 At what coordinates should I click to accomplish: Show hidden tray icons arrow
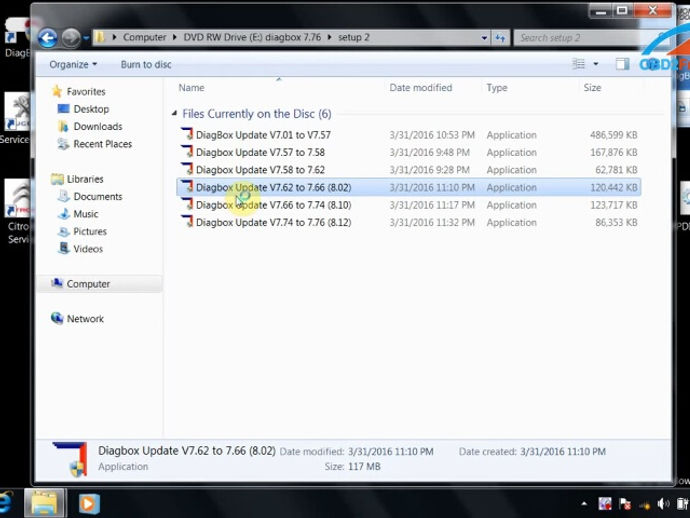(584, 503)
